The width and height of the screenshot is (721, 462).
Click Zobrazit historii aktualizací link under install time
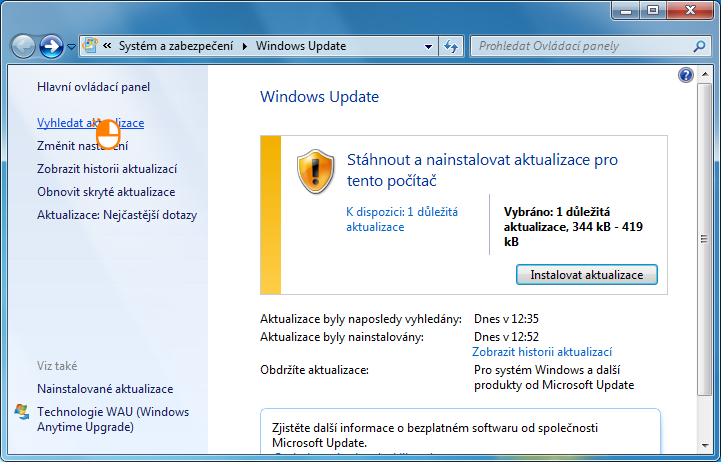coord(542,352)
